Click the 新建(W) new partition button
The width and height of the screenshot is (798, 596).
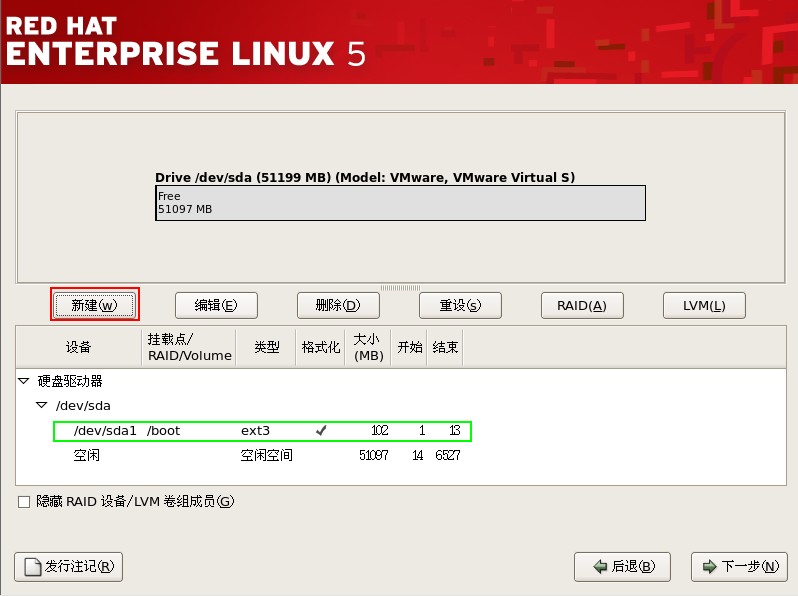(95, 305)
